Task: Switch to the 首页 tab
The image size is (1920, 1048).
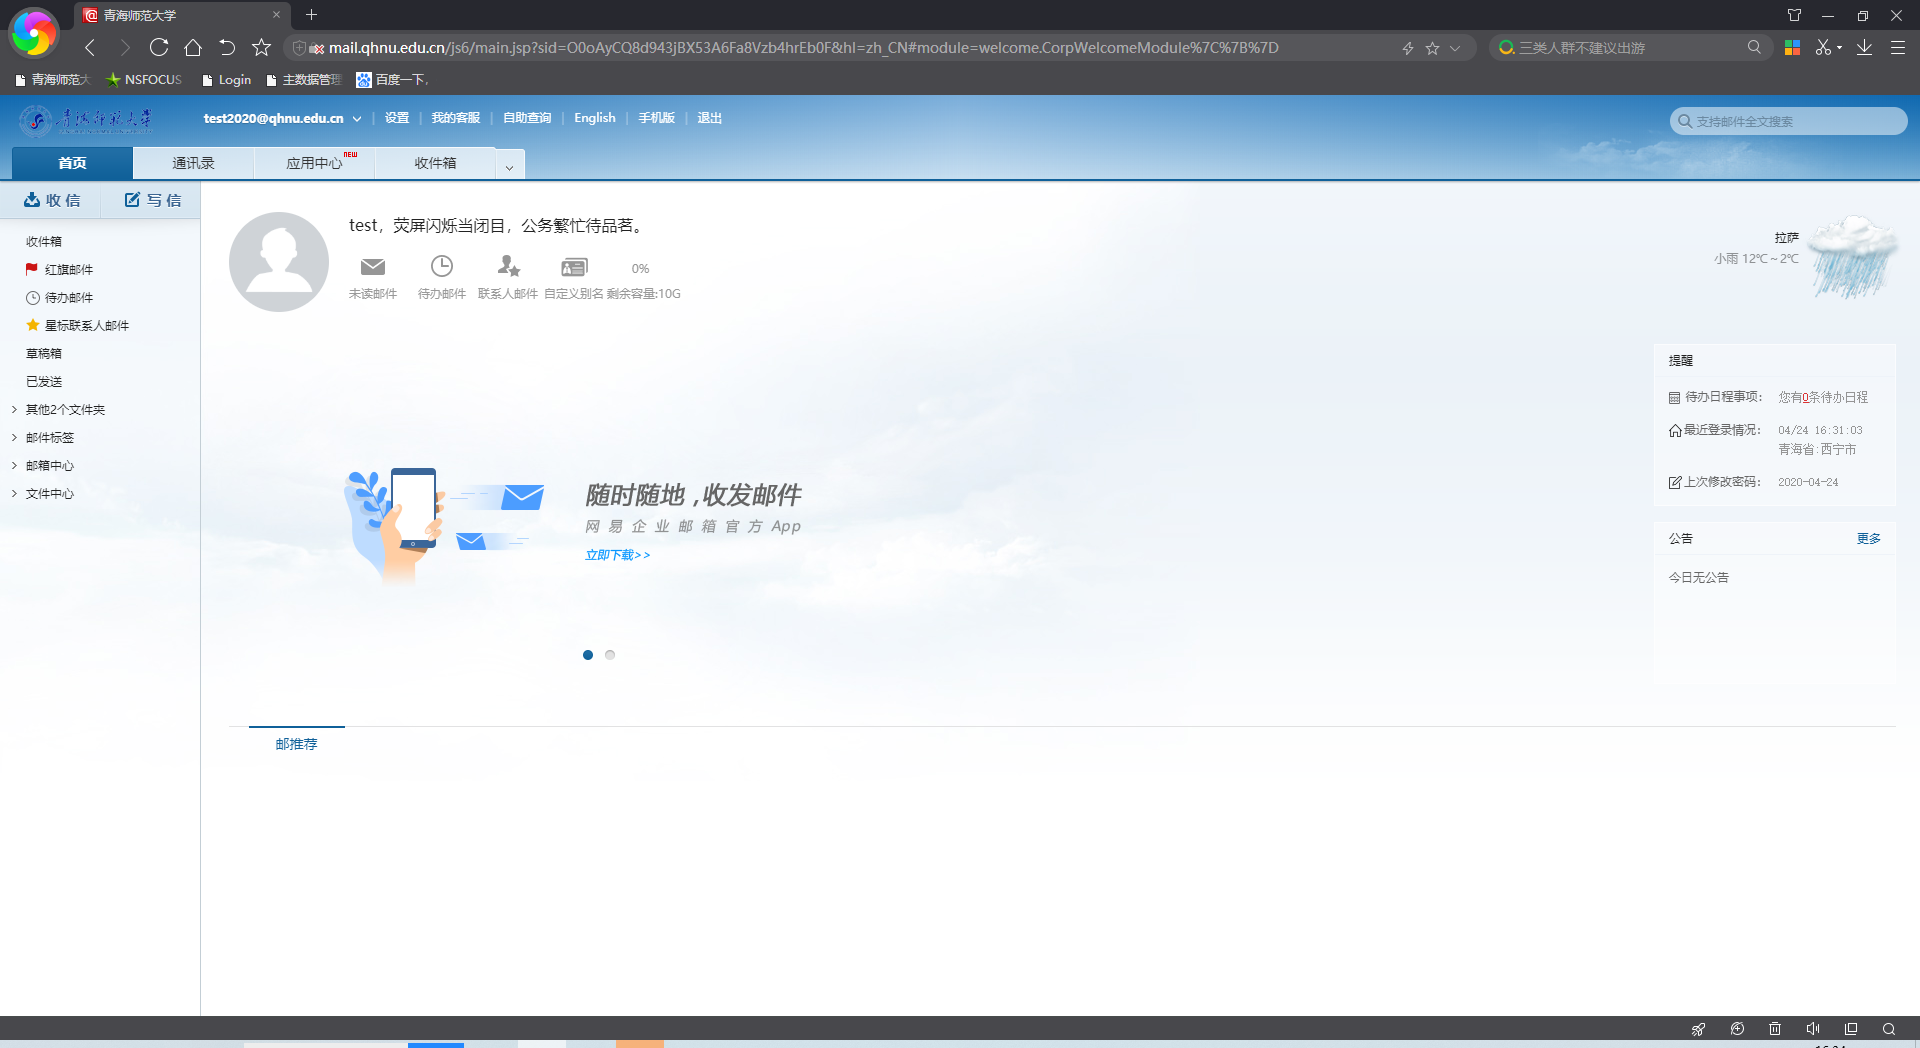Action: [72, 163]
